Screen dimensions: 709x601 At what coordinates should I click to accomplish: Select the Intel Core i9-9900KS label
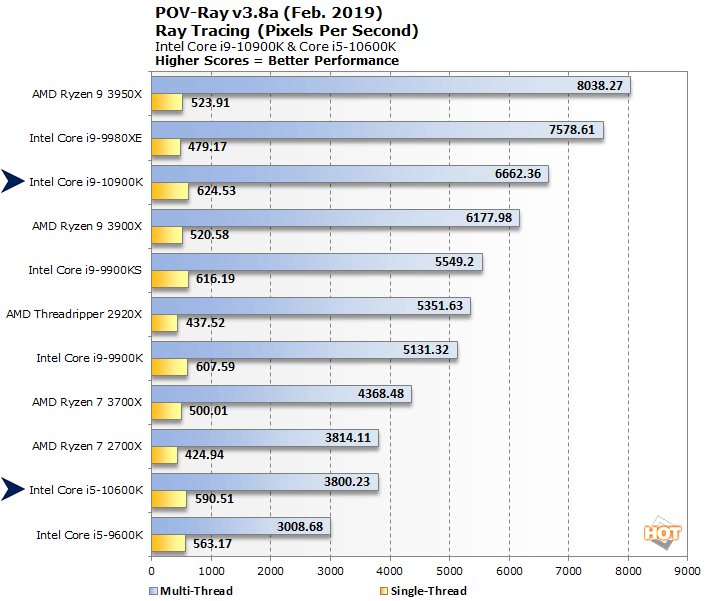pyautogui.click(x=85, y=270)
